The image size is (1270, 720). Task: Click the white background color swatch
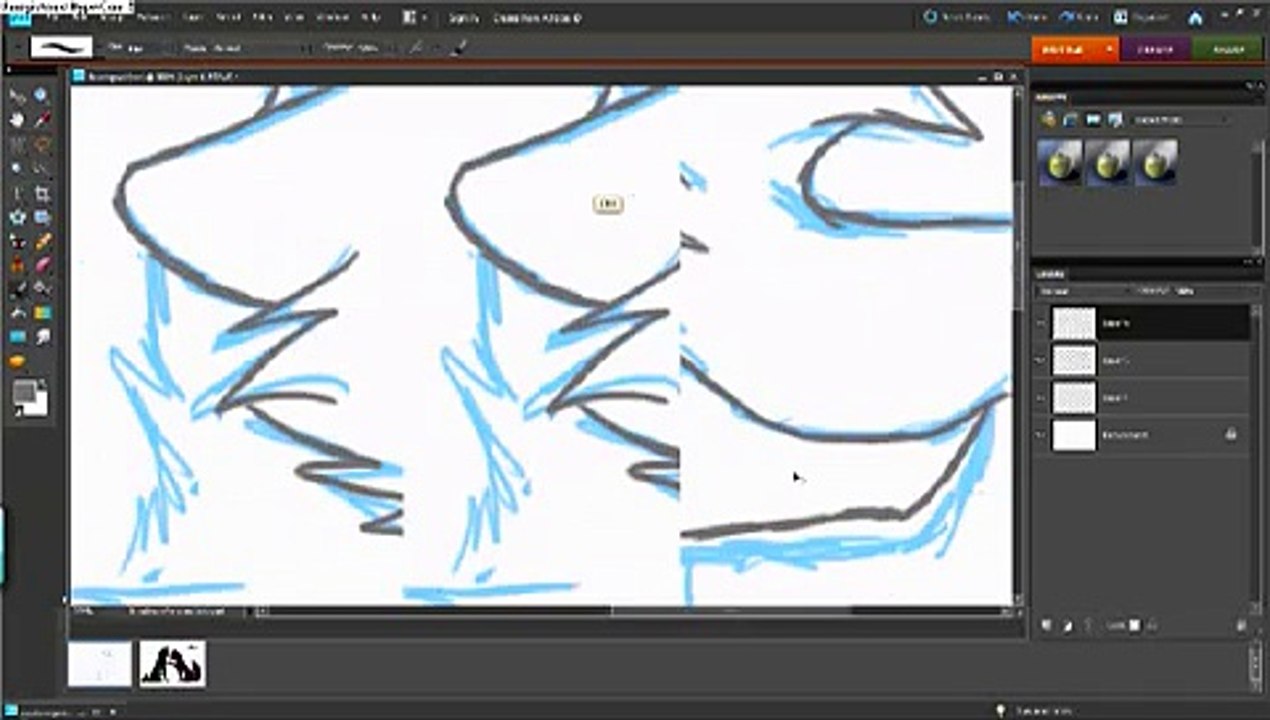pyautogui.click(x=39, y=405)
